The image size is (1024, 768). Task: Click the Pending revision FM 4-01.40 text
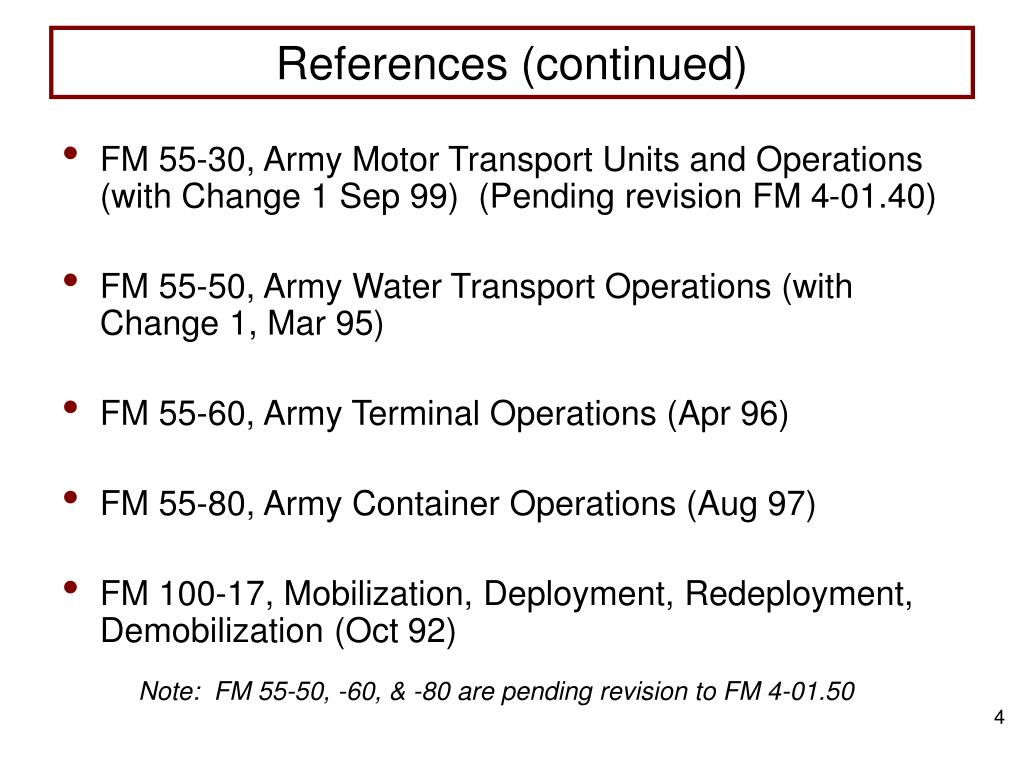click(x=707, y=197)
